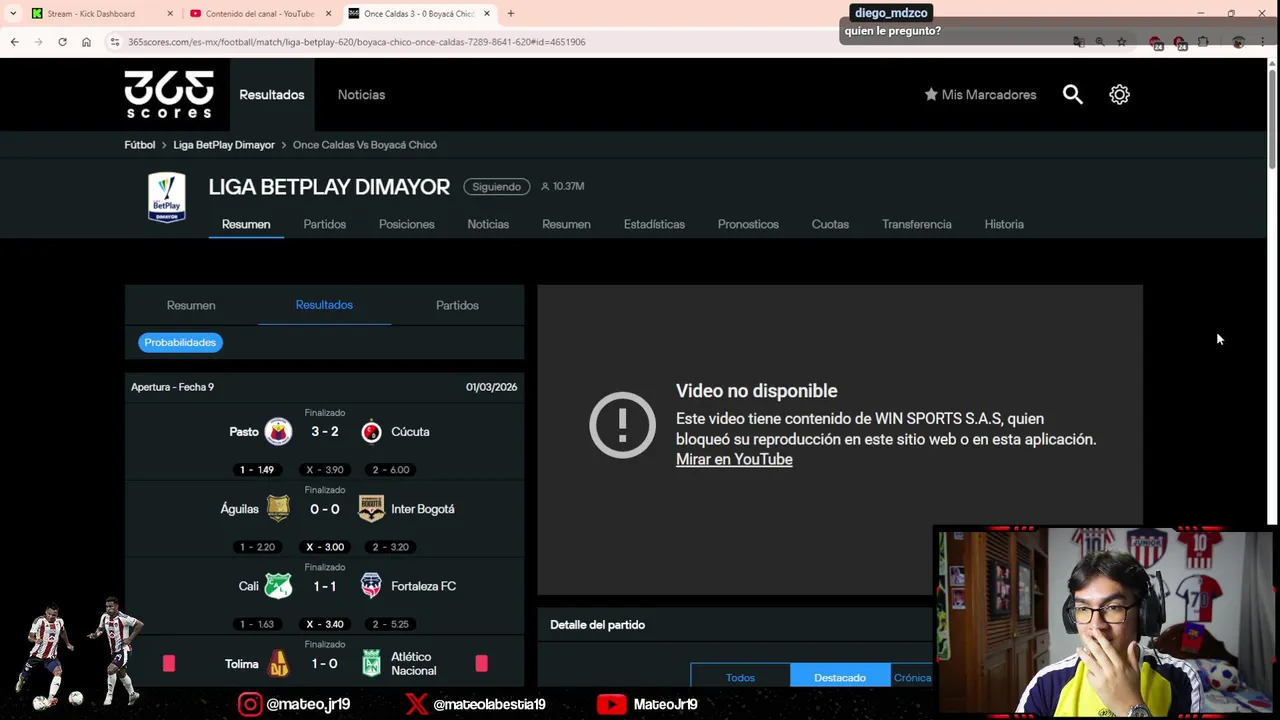
Task: Open the Noticias top navigation item
Action: [361, 95]
